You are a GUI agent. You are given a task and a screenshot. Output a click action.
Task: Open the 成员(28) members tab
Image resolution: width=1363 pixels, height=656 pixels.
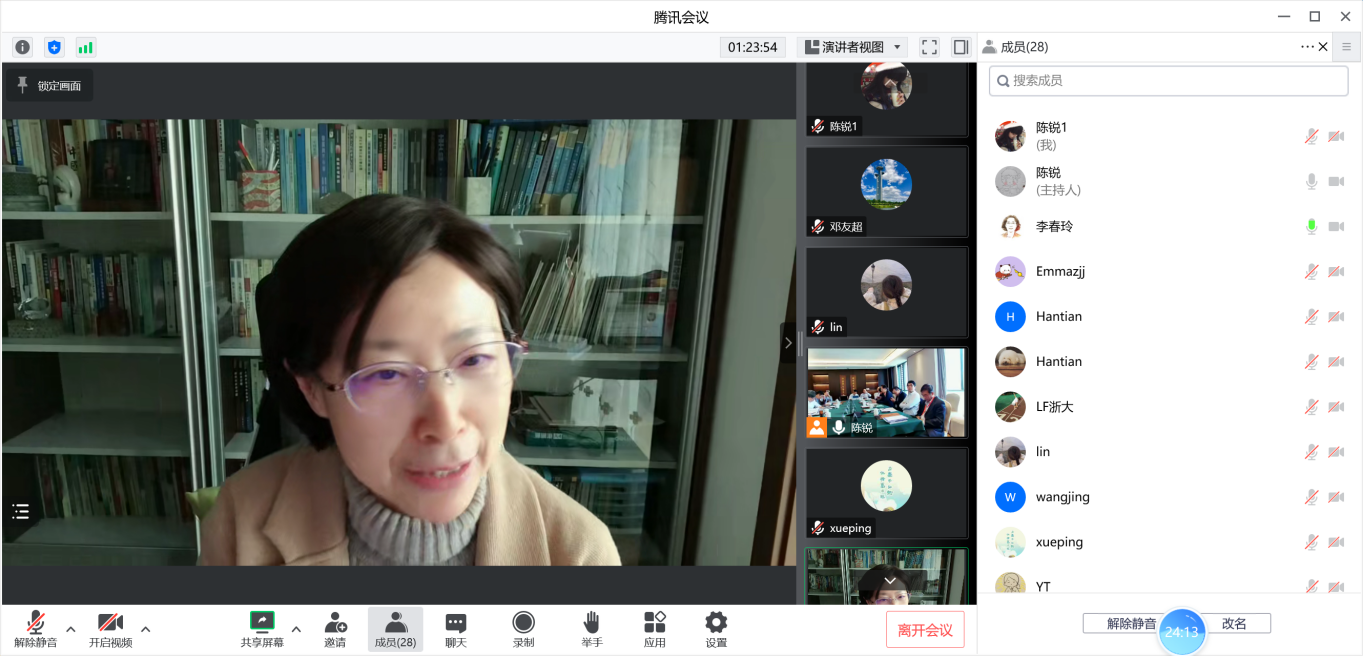pos(395,630)
